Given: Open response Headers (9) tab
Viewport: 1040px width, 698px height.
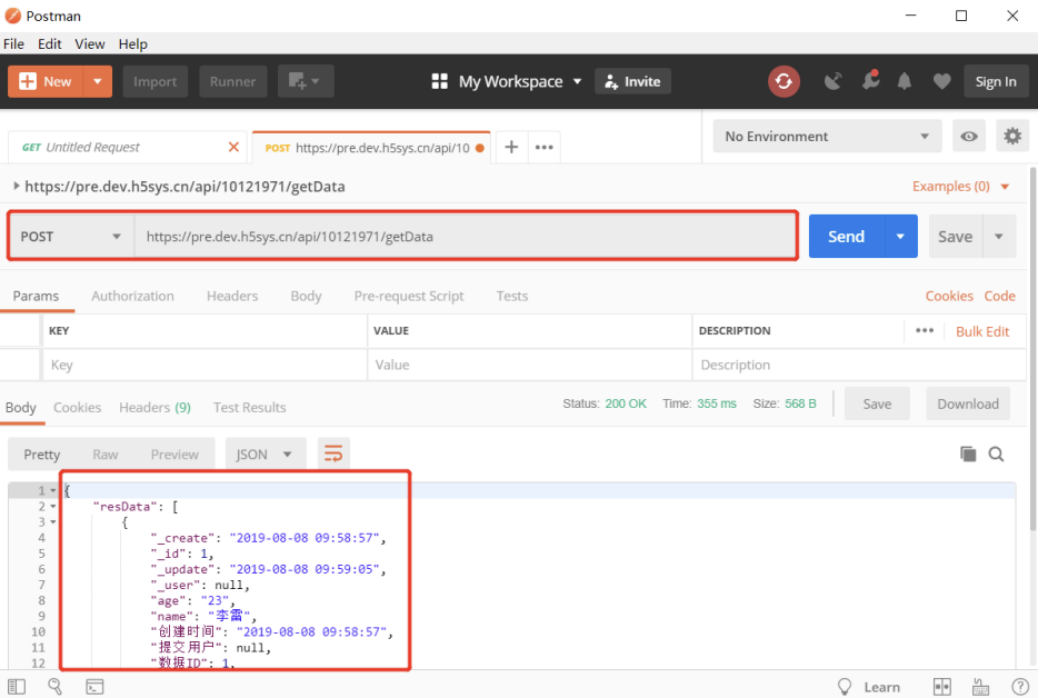Looking at the screenshot, I should click(x=155, y=407).
